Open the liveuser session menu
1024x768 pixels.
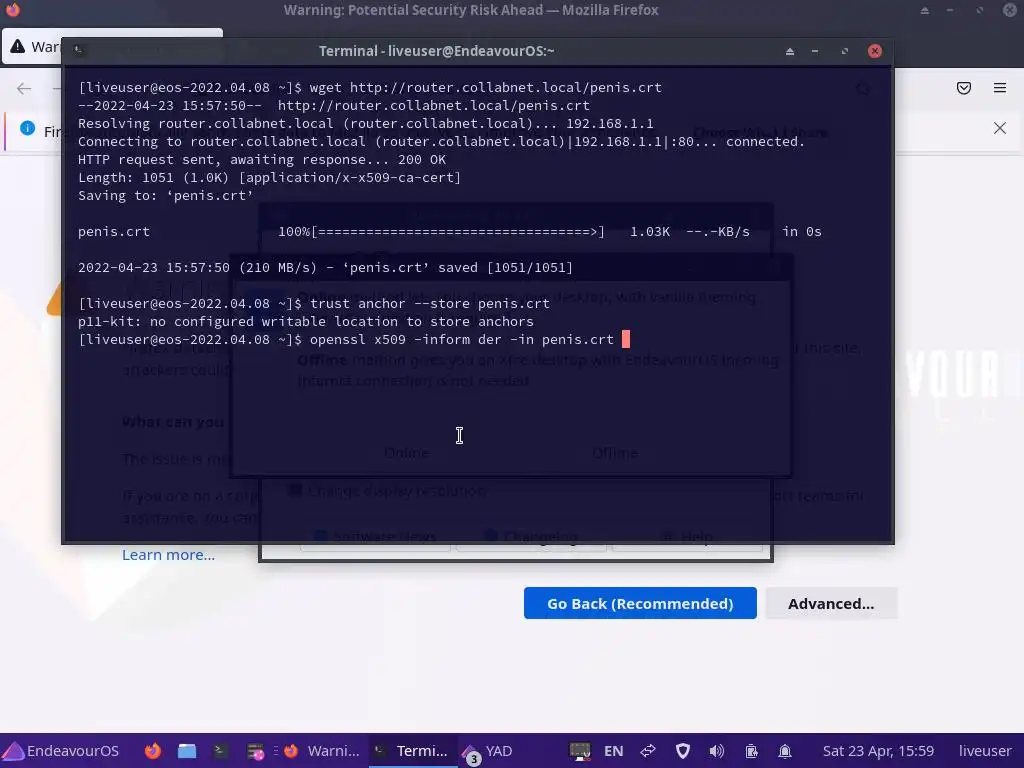coord(985,751)
